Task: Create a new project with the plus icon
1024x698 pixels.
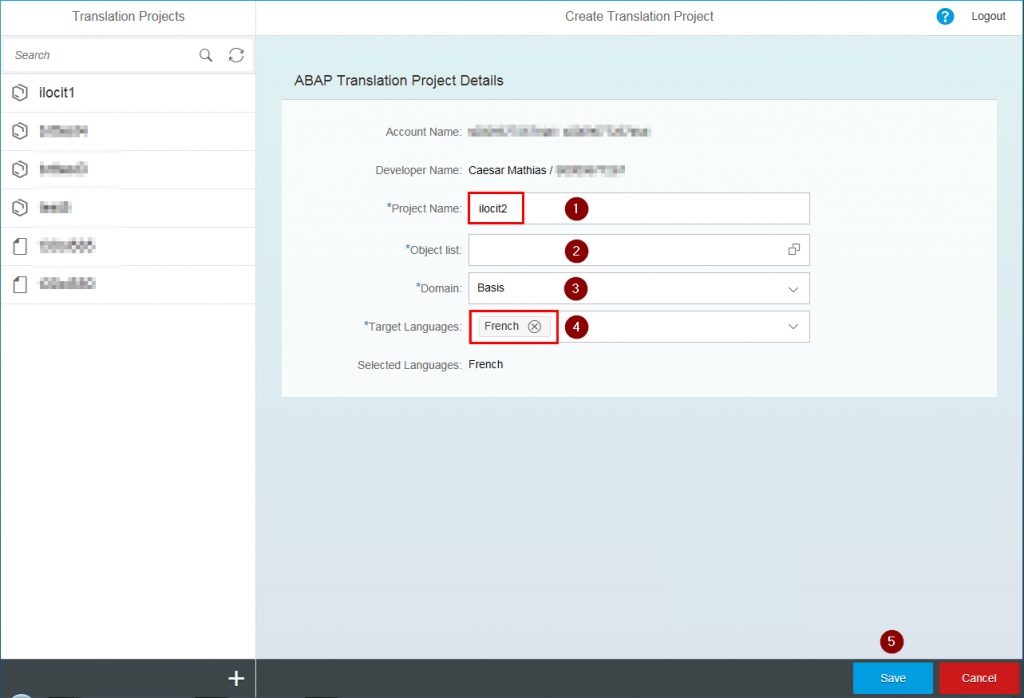Action: click(x=237, y=677)
